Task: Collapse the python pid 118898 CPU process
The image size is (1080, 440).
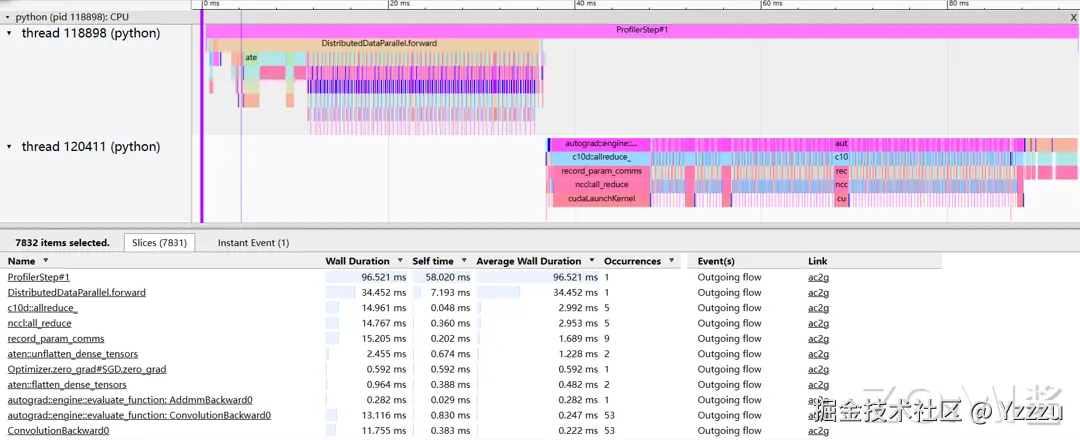Action: (8, 16)
